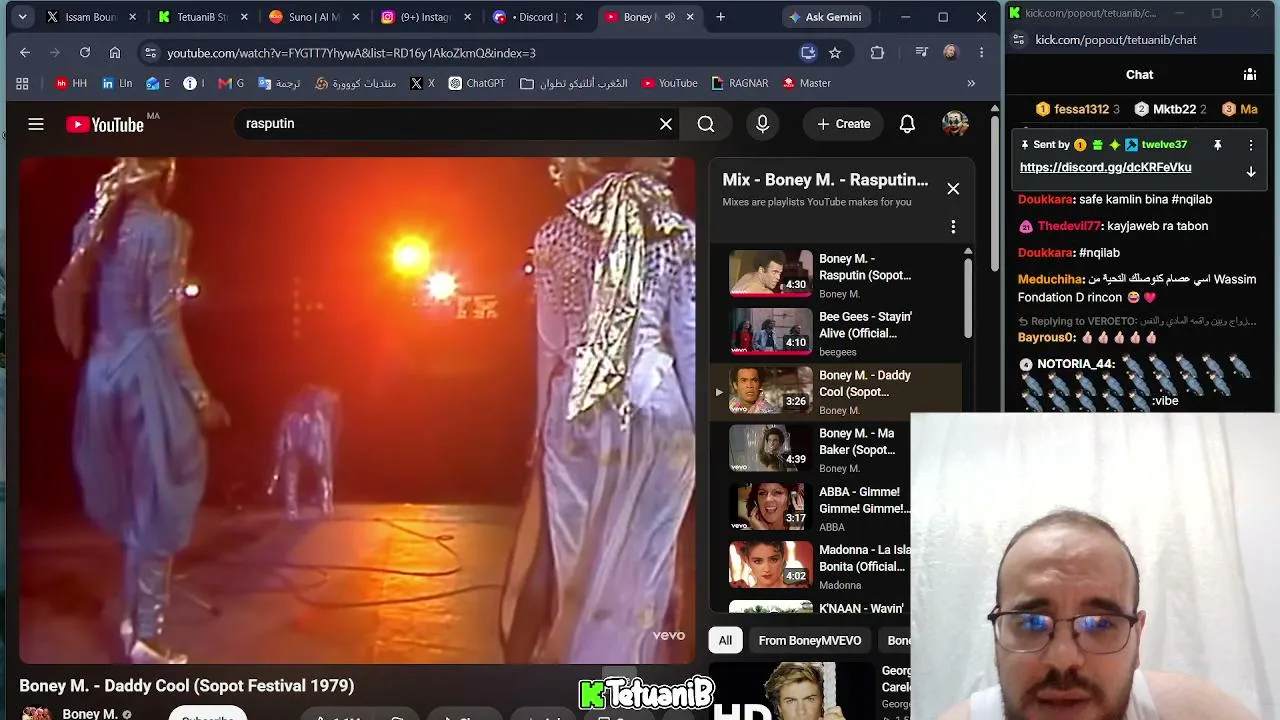Open the viewers list icon in Kick chat

pos(1250,75)
